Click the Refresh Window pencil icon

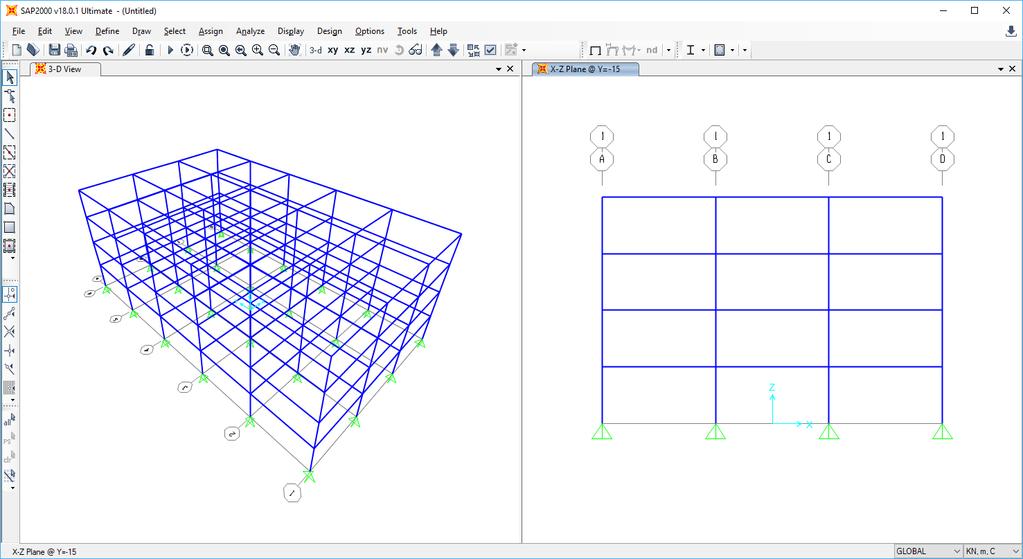129,50
